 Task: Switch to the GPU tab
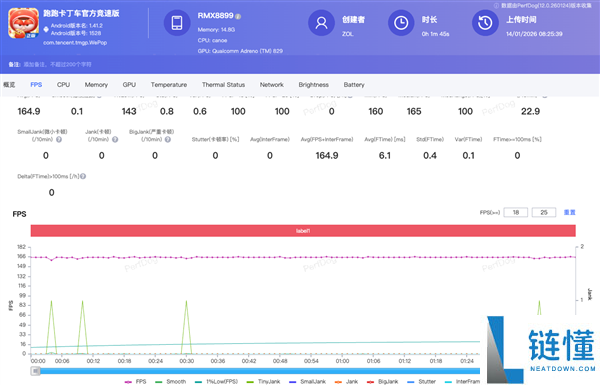click(x=129, y=85)
